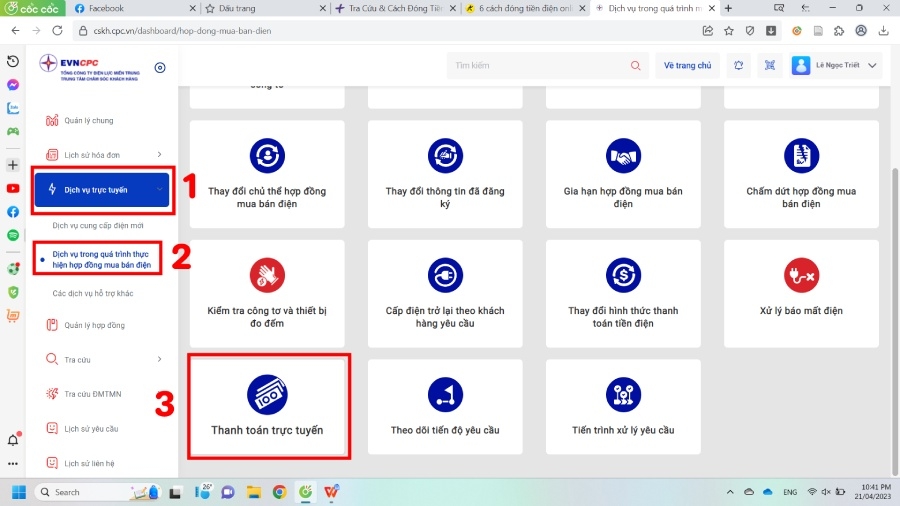
Task: Show hidden system tray icons
Action: (x=730, y=492)
